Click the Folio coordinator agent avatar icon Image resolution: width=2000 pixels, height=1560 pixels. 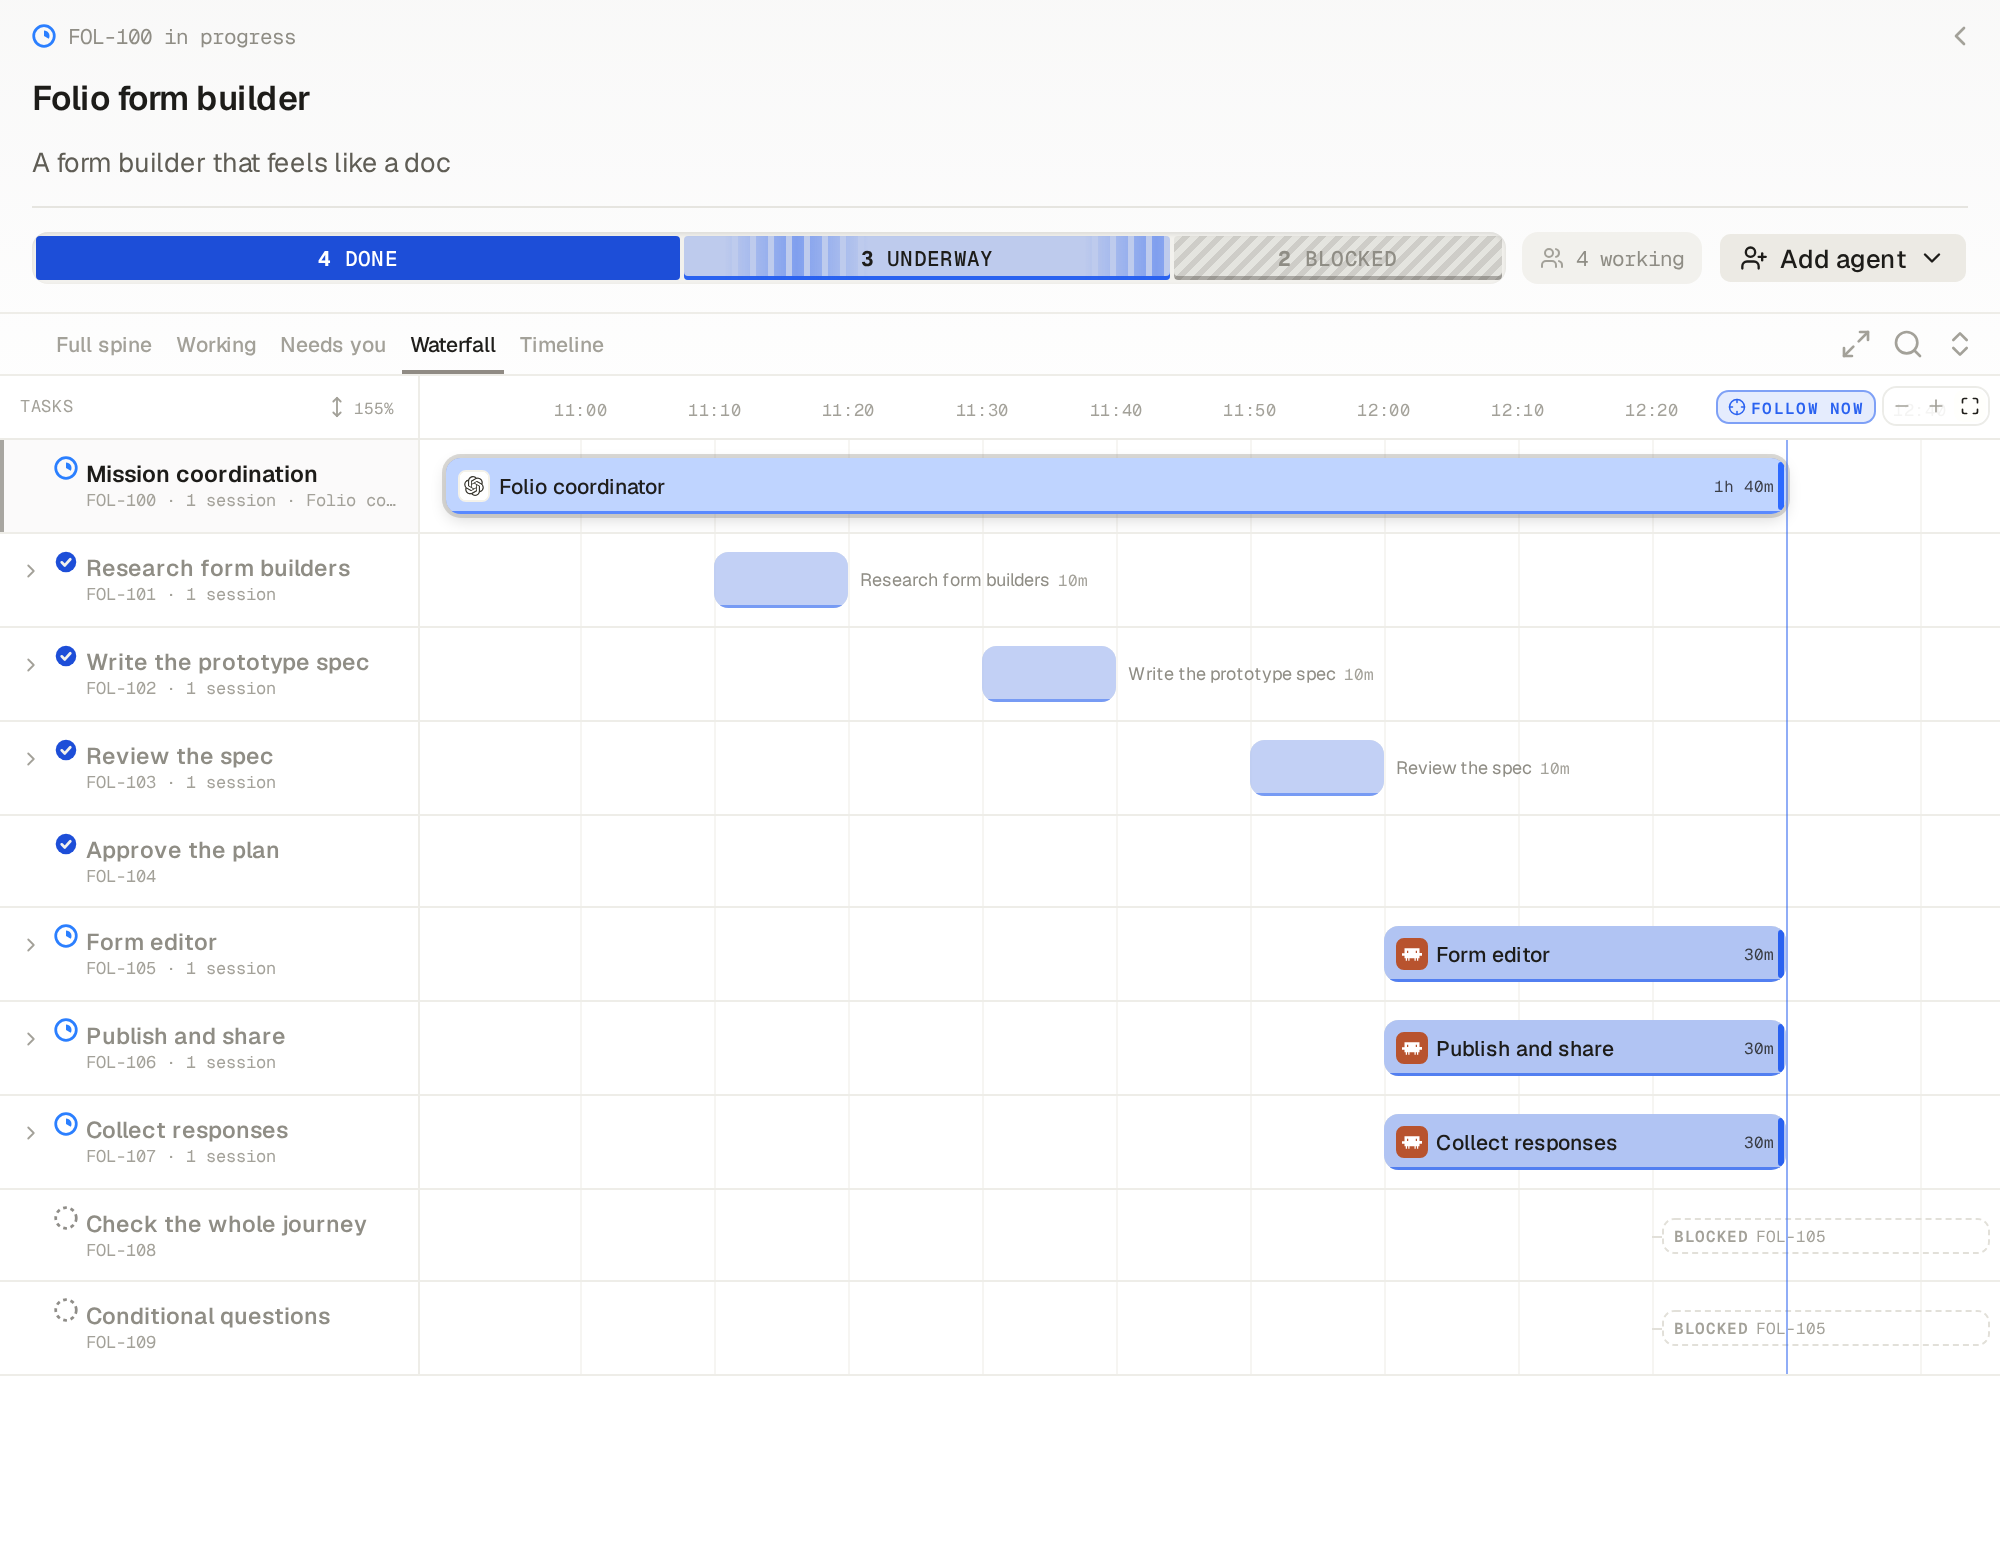click(474, 486)
